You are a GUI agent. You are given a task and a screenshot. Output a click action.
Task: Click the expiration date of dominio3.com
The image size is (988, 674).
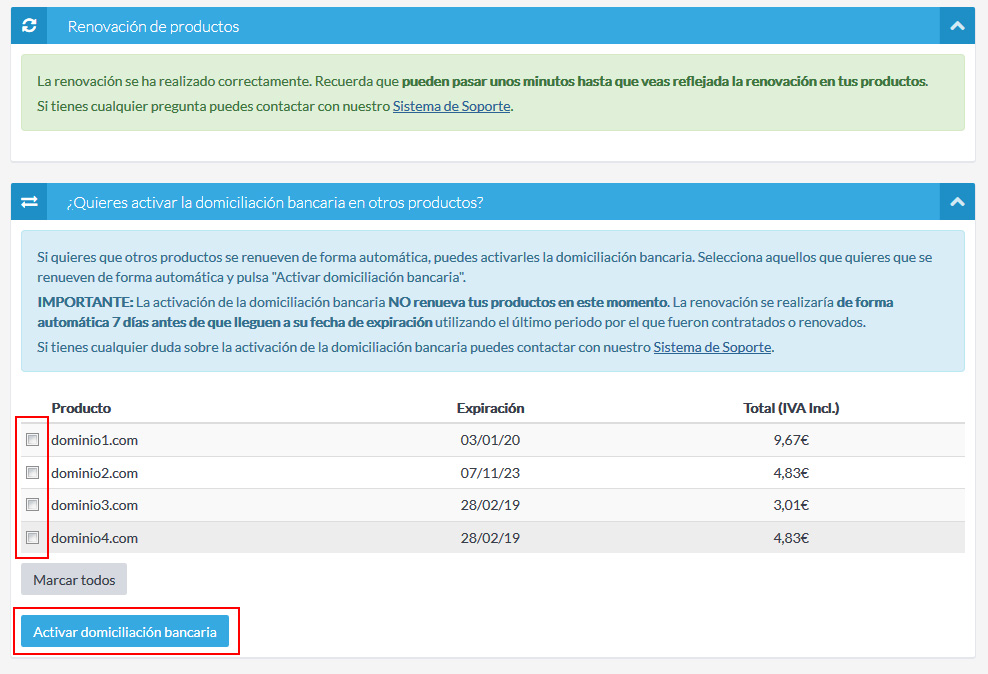point(490,505)
